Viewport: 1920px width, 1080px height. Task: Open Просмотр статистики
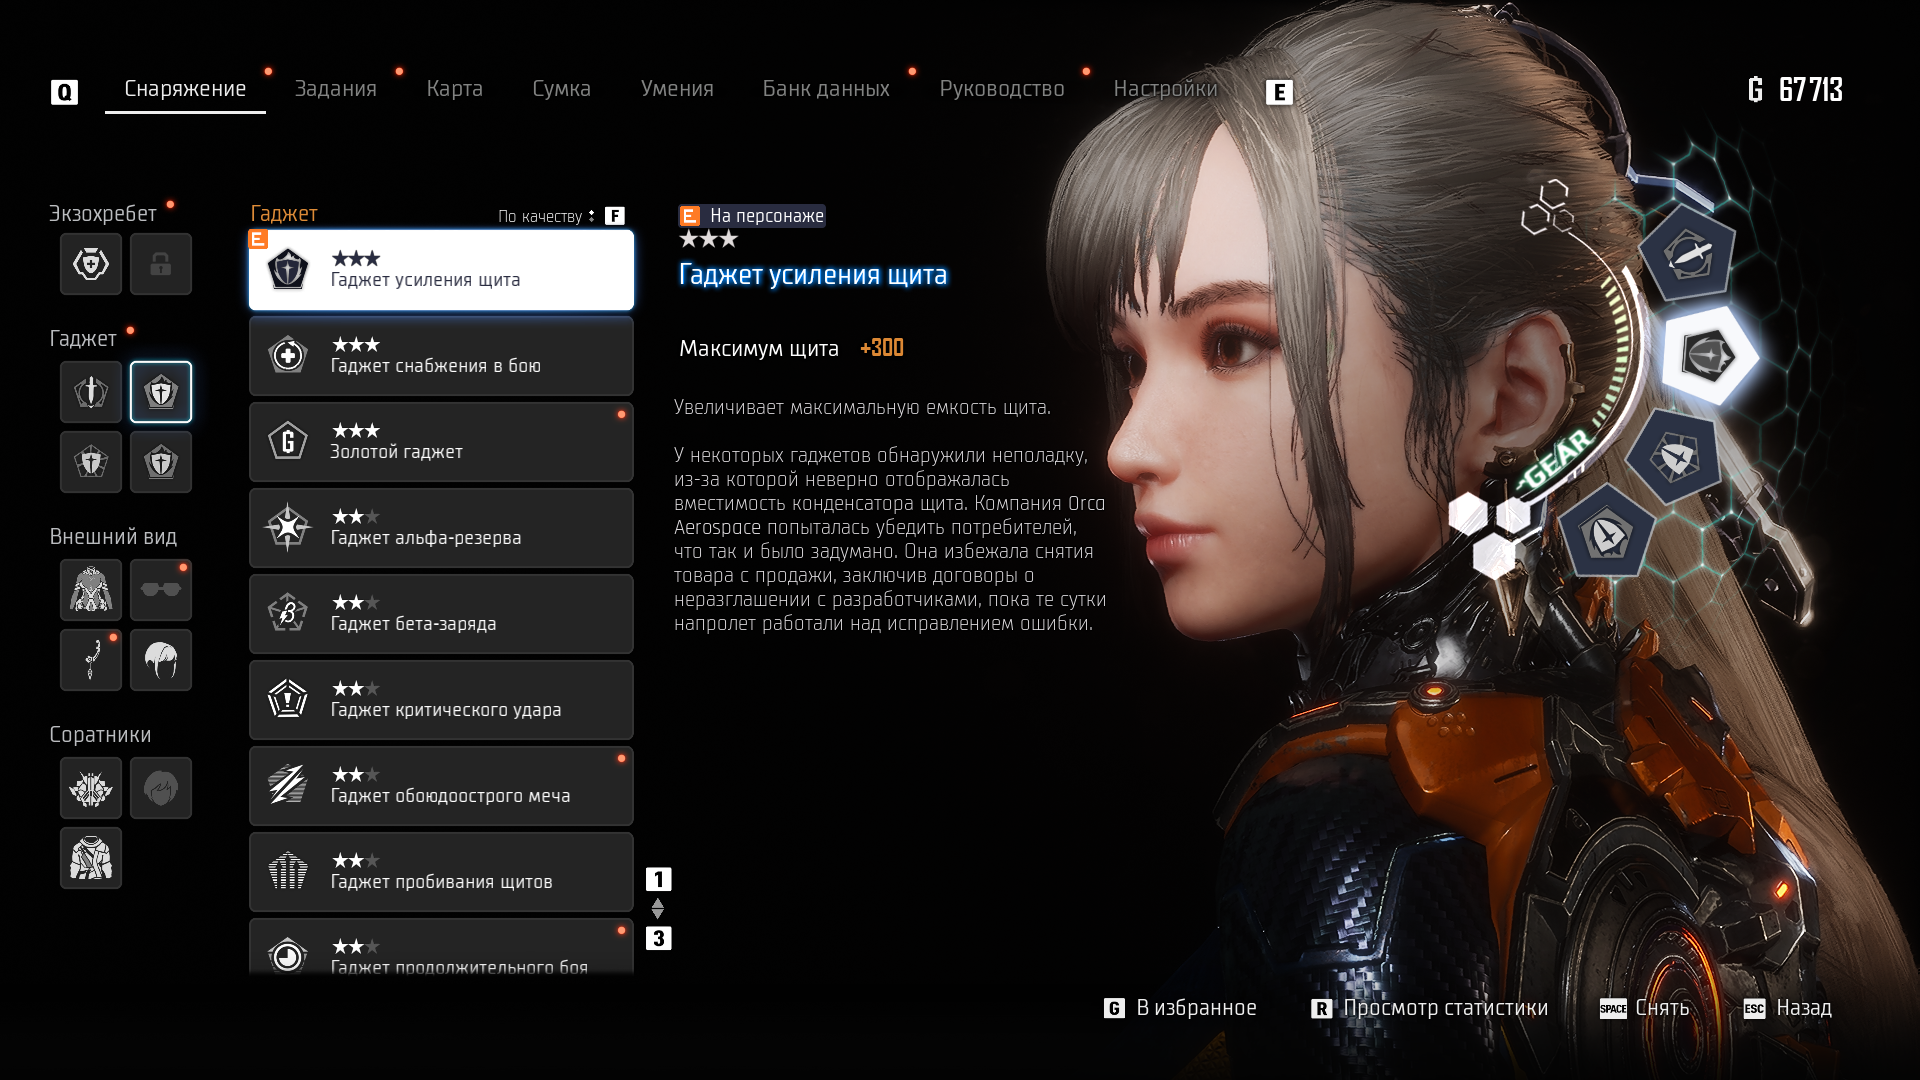[1430, 1008]
